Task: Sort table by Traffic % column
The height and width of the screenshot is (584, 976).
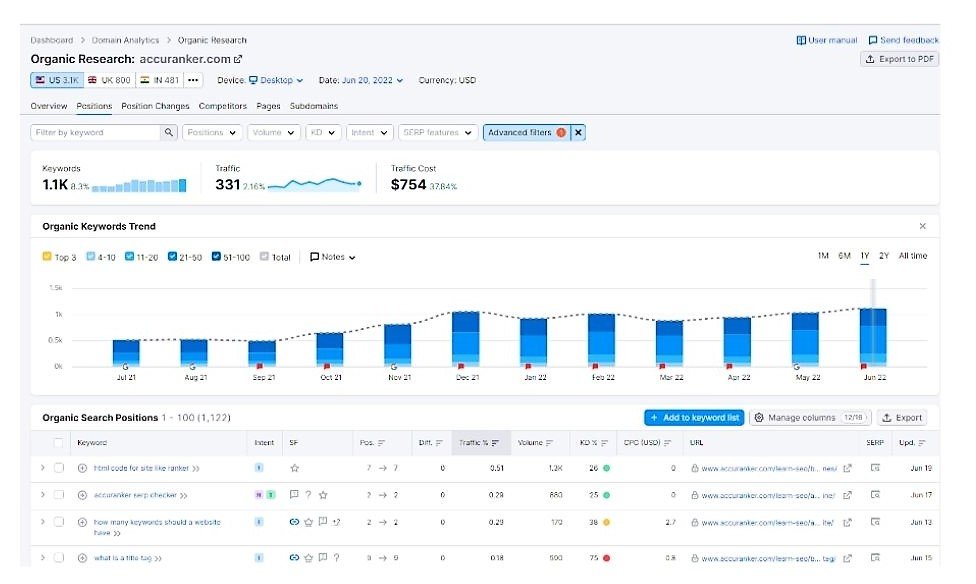Action: (x=479, y=443)
